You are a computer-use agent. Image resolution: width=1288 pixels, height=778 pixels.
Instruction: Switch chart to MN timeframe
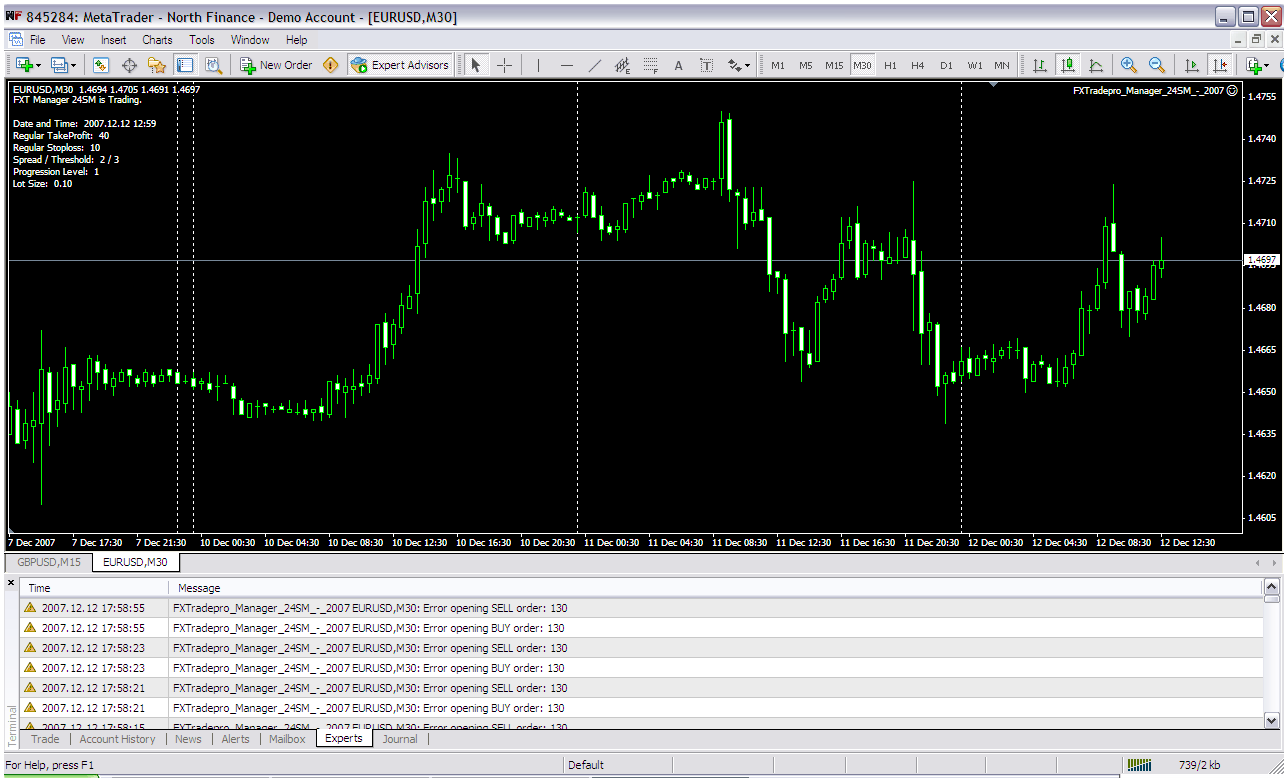(1001, 65)
